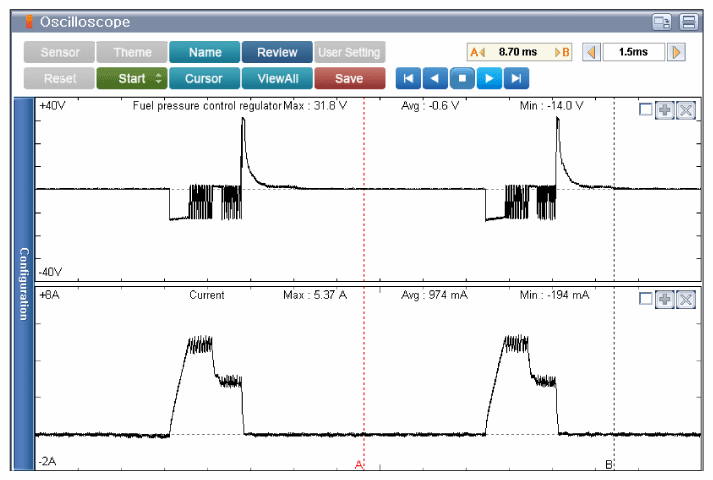713x480 pixels.
Task: Expand the fuel pressure voltage channel
Action: click(x=665, y=110)
